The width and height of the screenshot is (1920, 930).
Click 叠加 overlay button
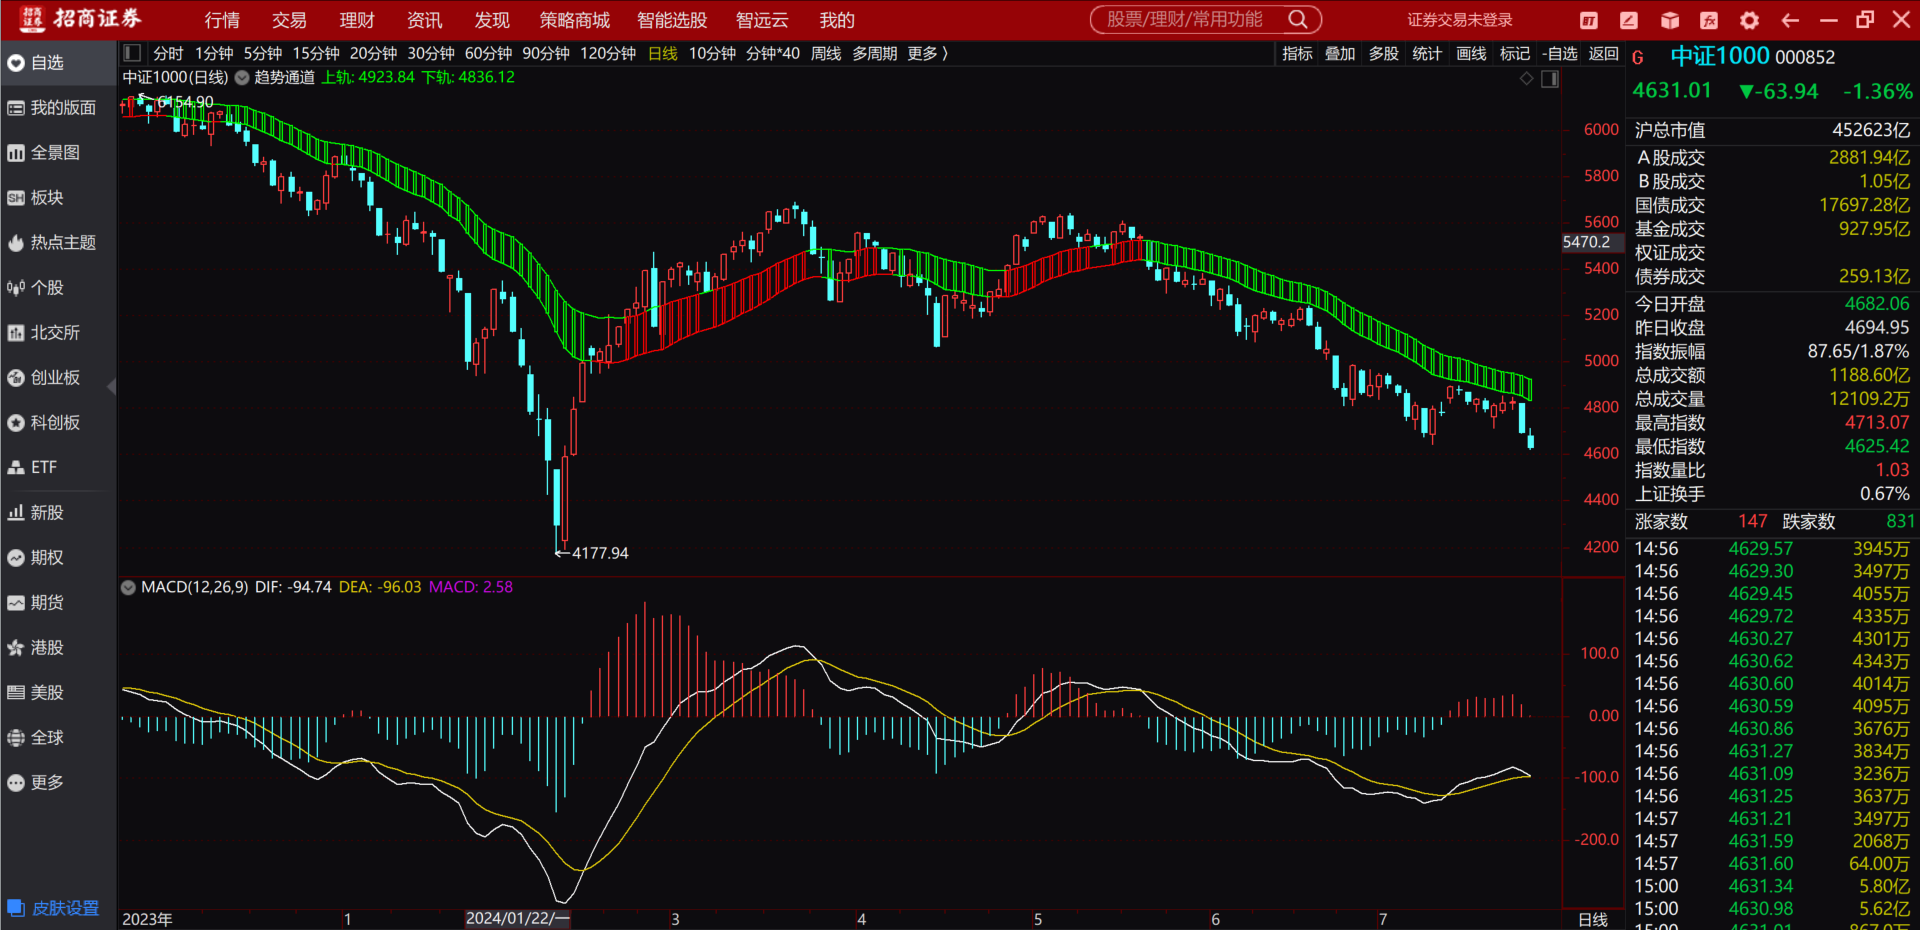point(1340,53)
